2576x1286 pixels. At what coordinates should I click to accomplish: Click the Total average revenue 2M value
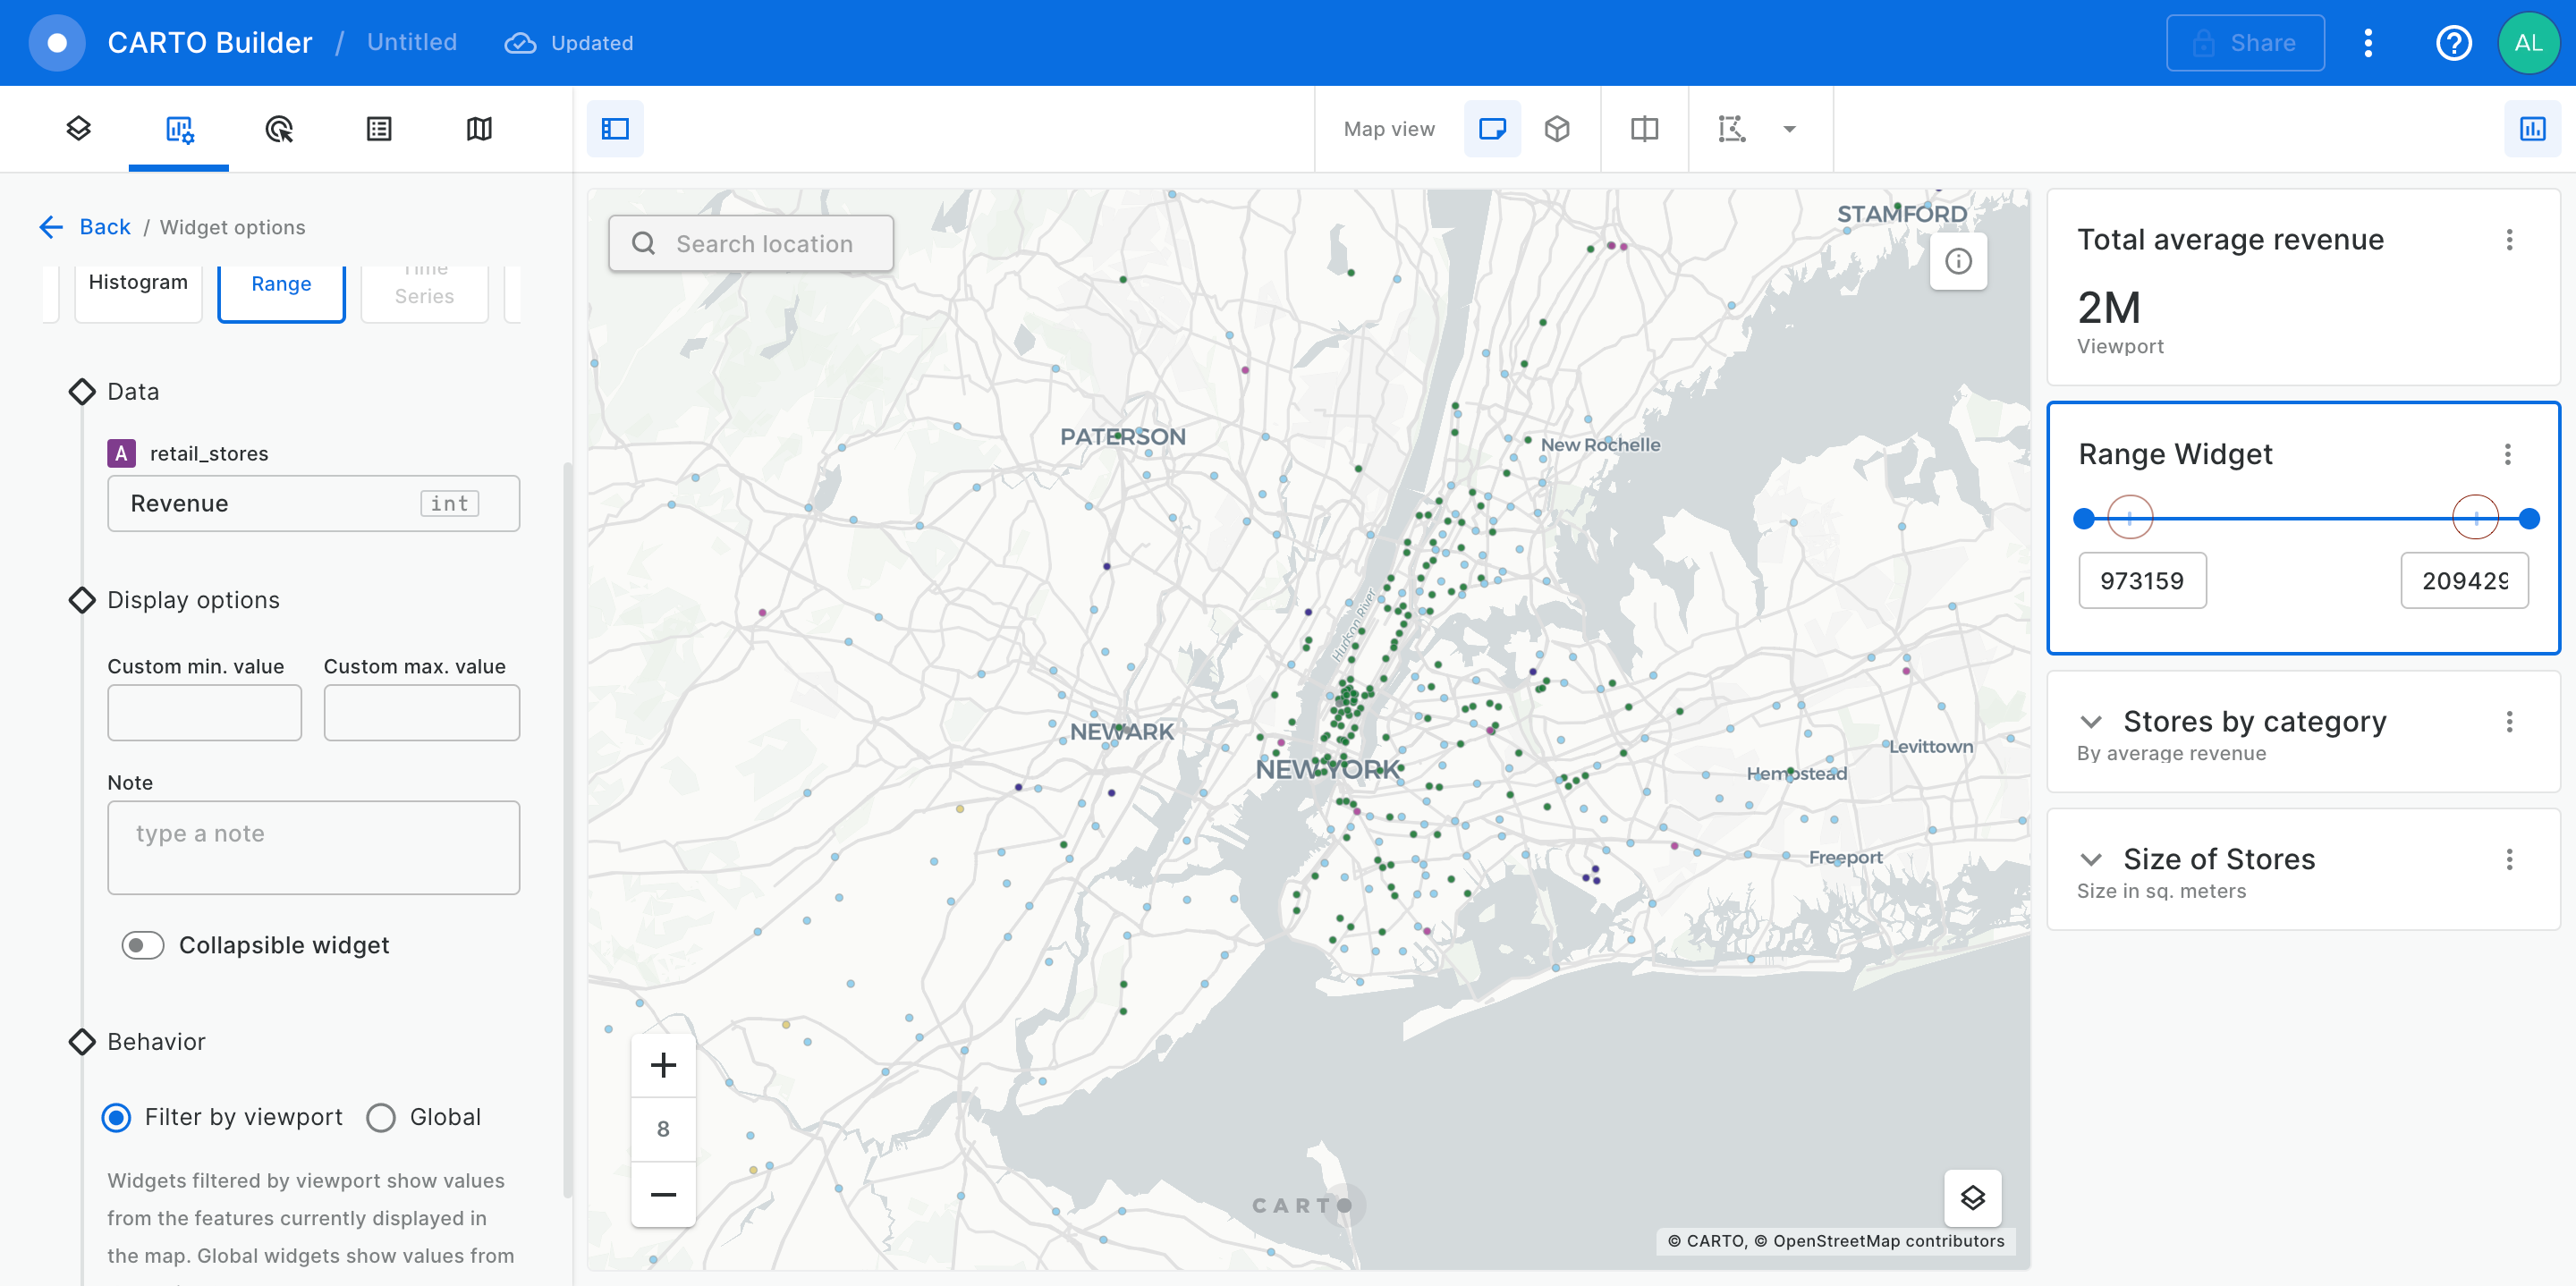point(2108,308)
